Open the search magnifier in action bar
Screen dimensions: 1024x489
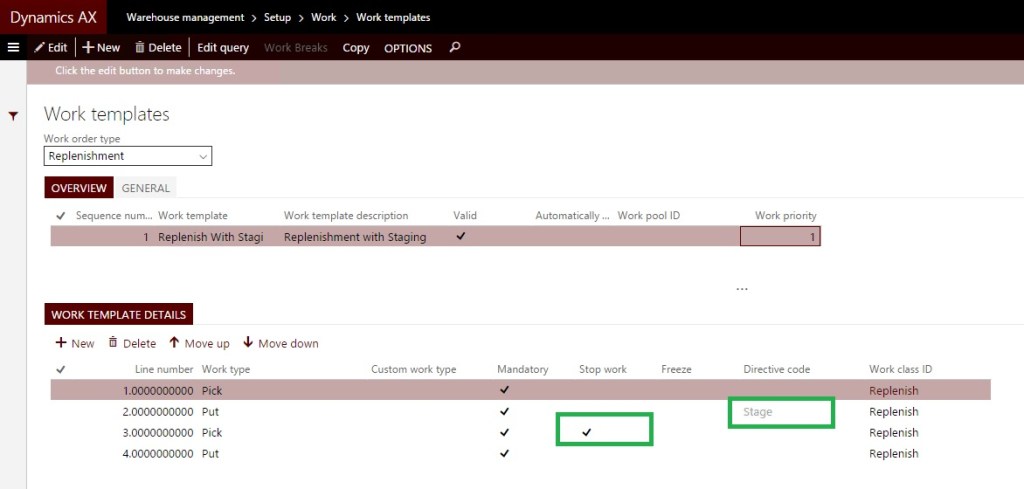(x=455, y=47)
